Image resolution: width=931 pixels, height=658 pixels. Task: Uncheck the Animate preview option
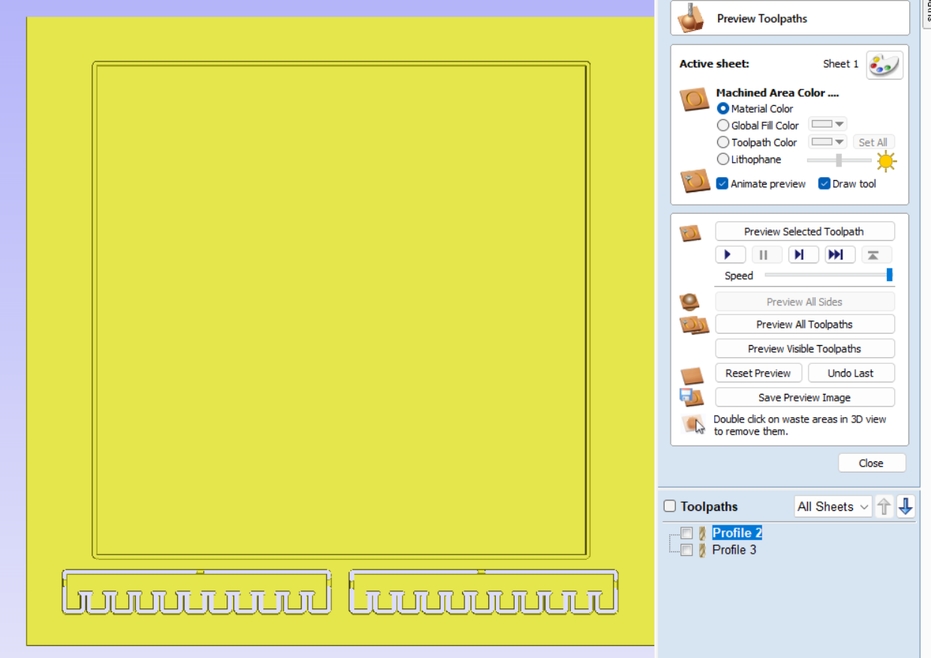pos(723,183)
